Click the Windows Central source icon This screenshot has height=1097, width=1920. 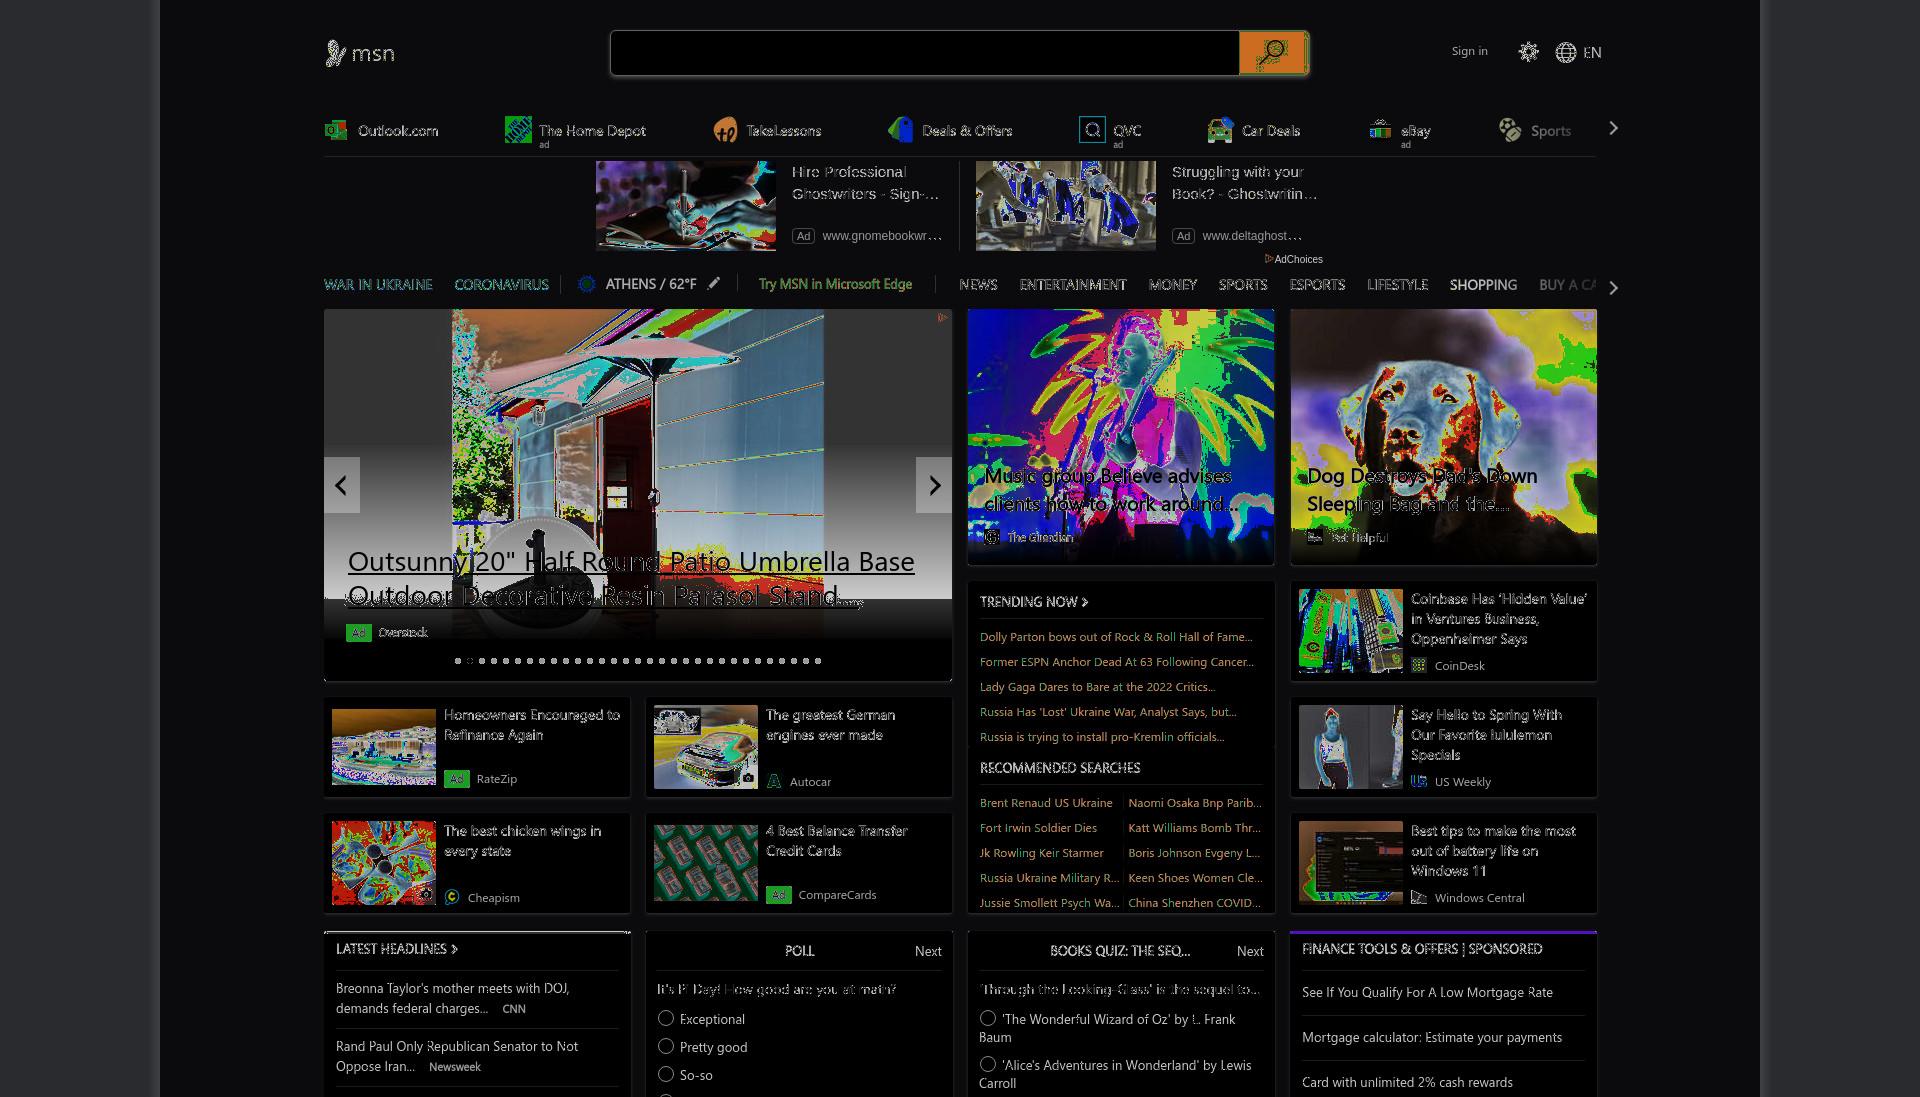tap(1419, 897)
